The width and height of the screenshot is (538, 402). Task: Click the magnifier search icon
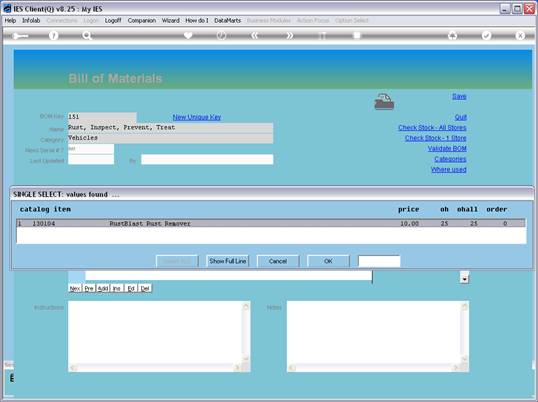click(87, 35)
